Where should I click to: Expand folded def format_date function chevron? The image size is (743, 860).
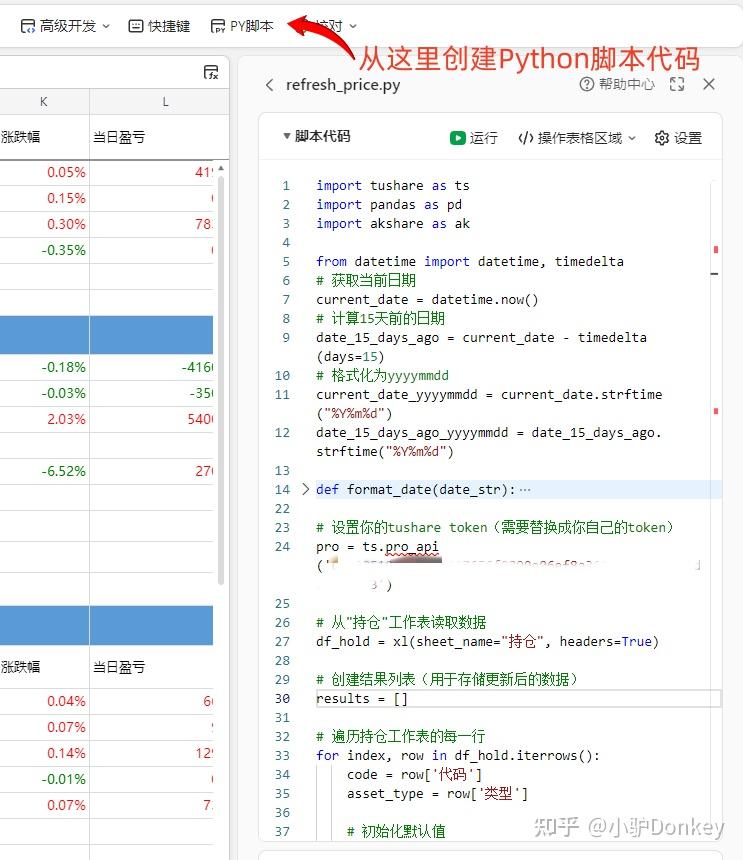[x=305, y=489]
